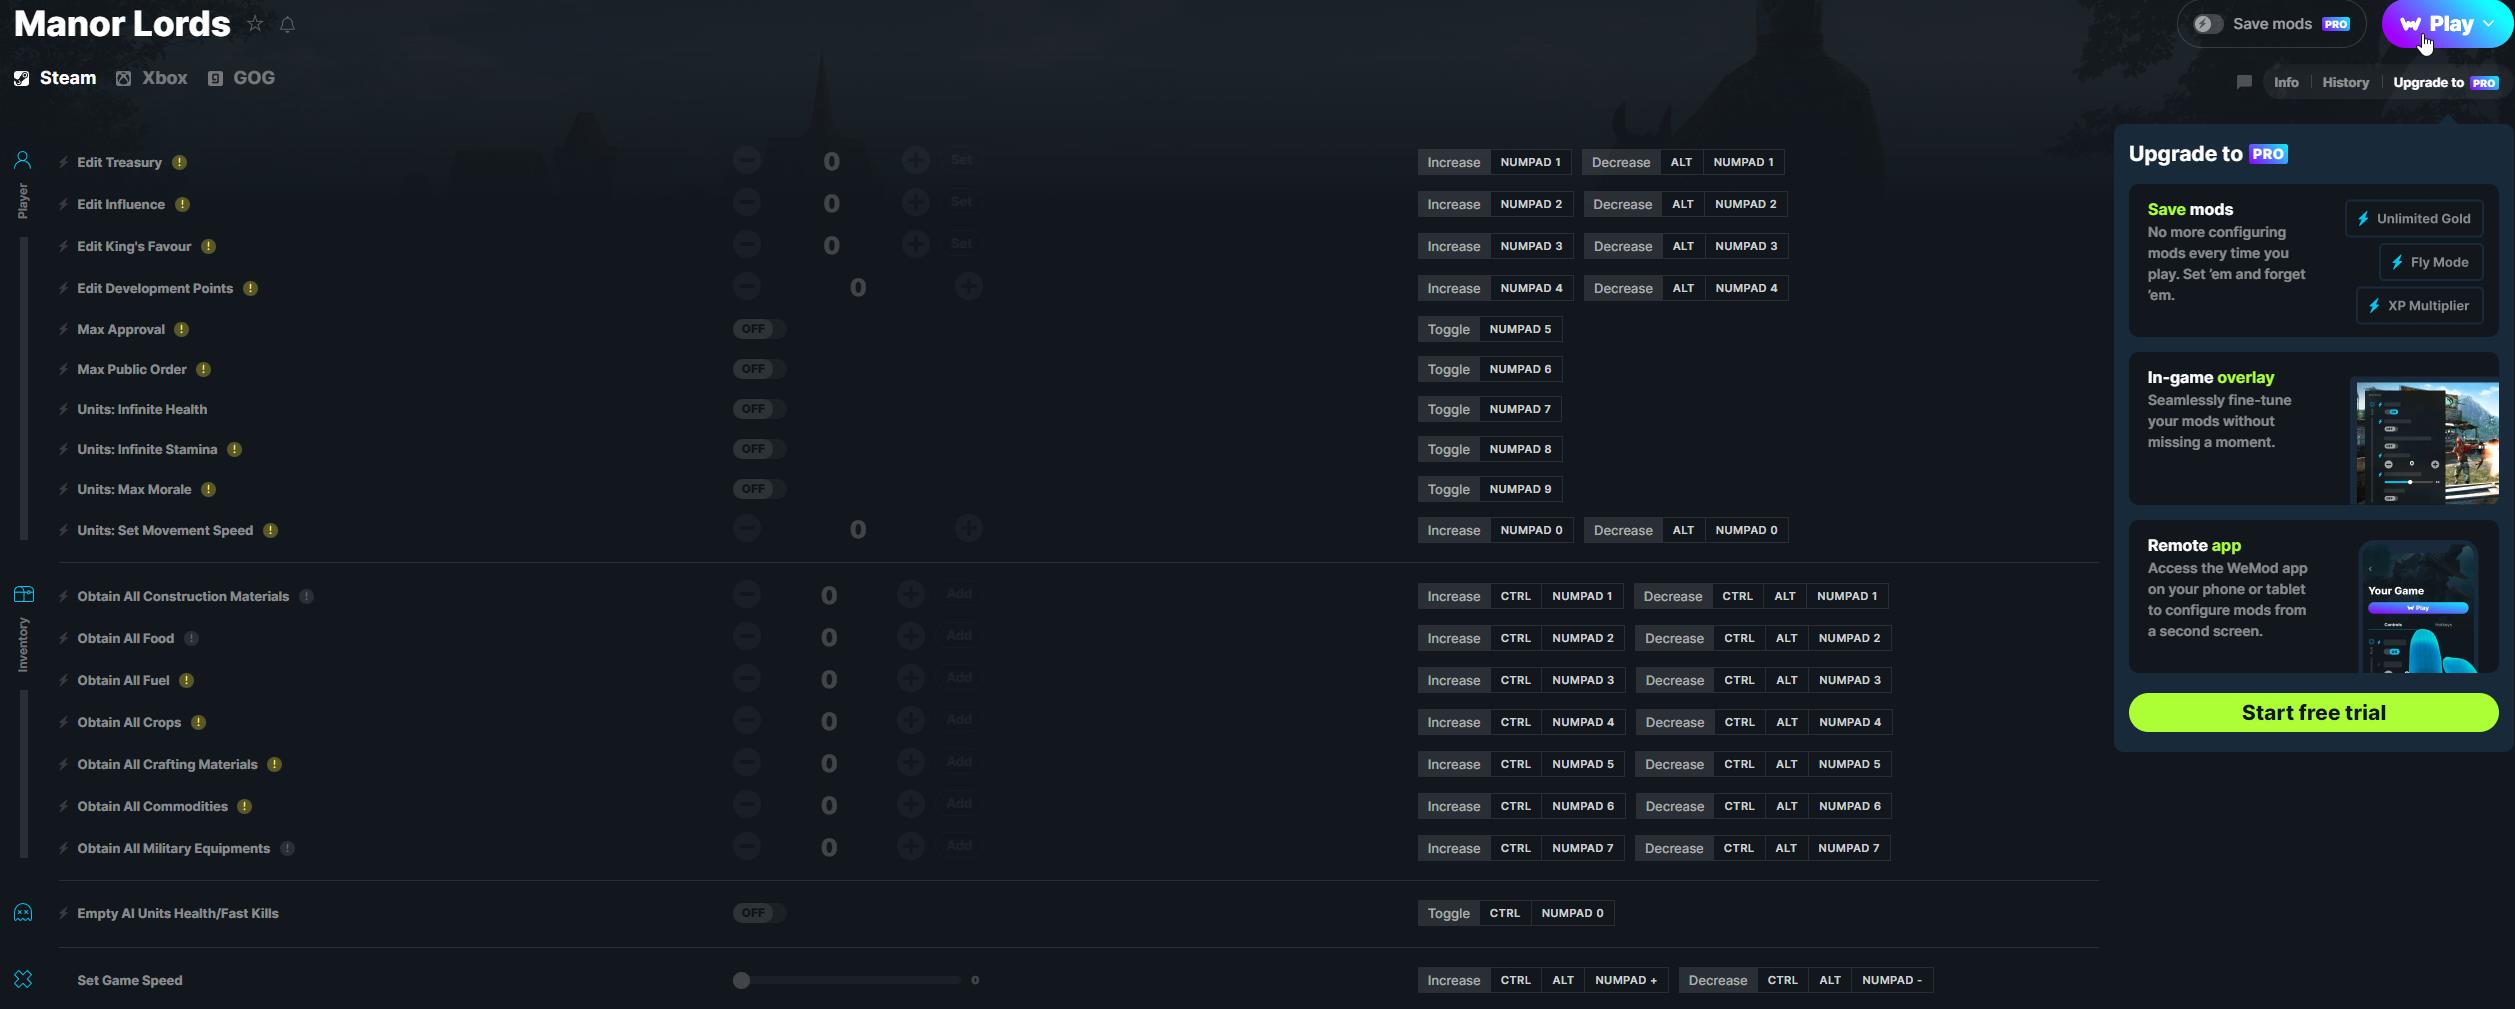Switch to the Xbox platform tab
The width and height of the screenshot is (2515, 1009).
[x=152, y=78]
